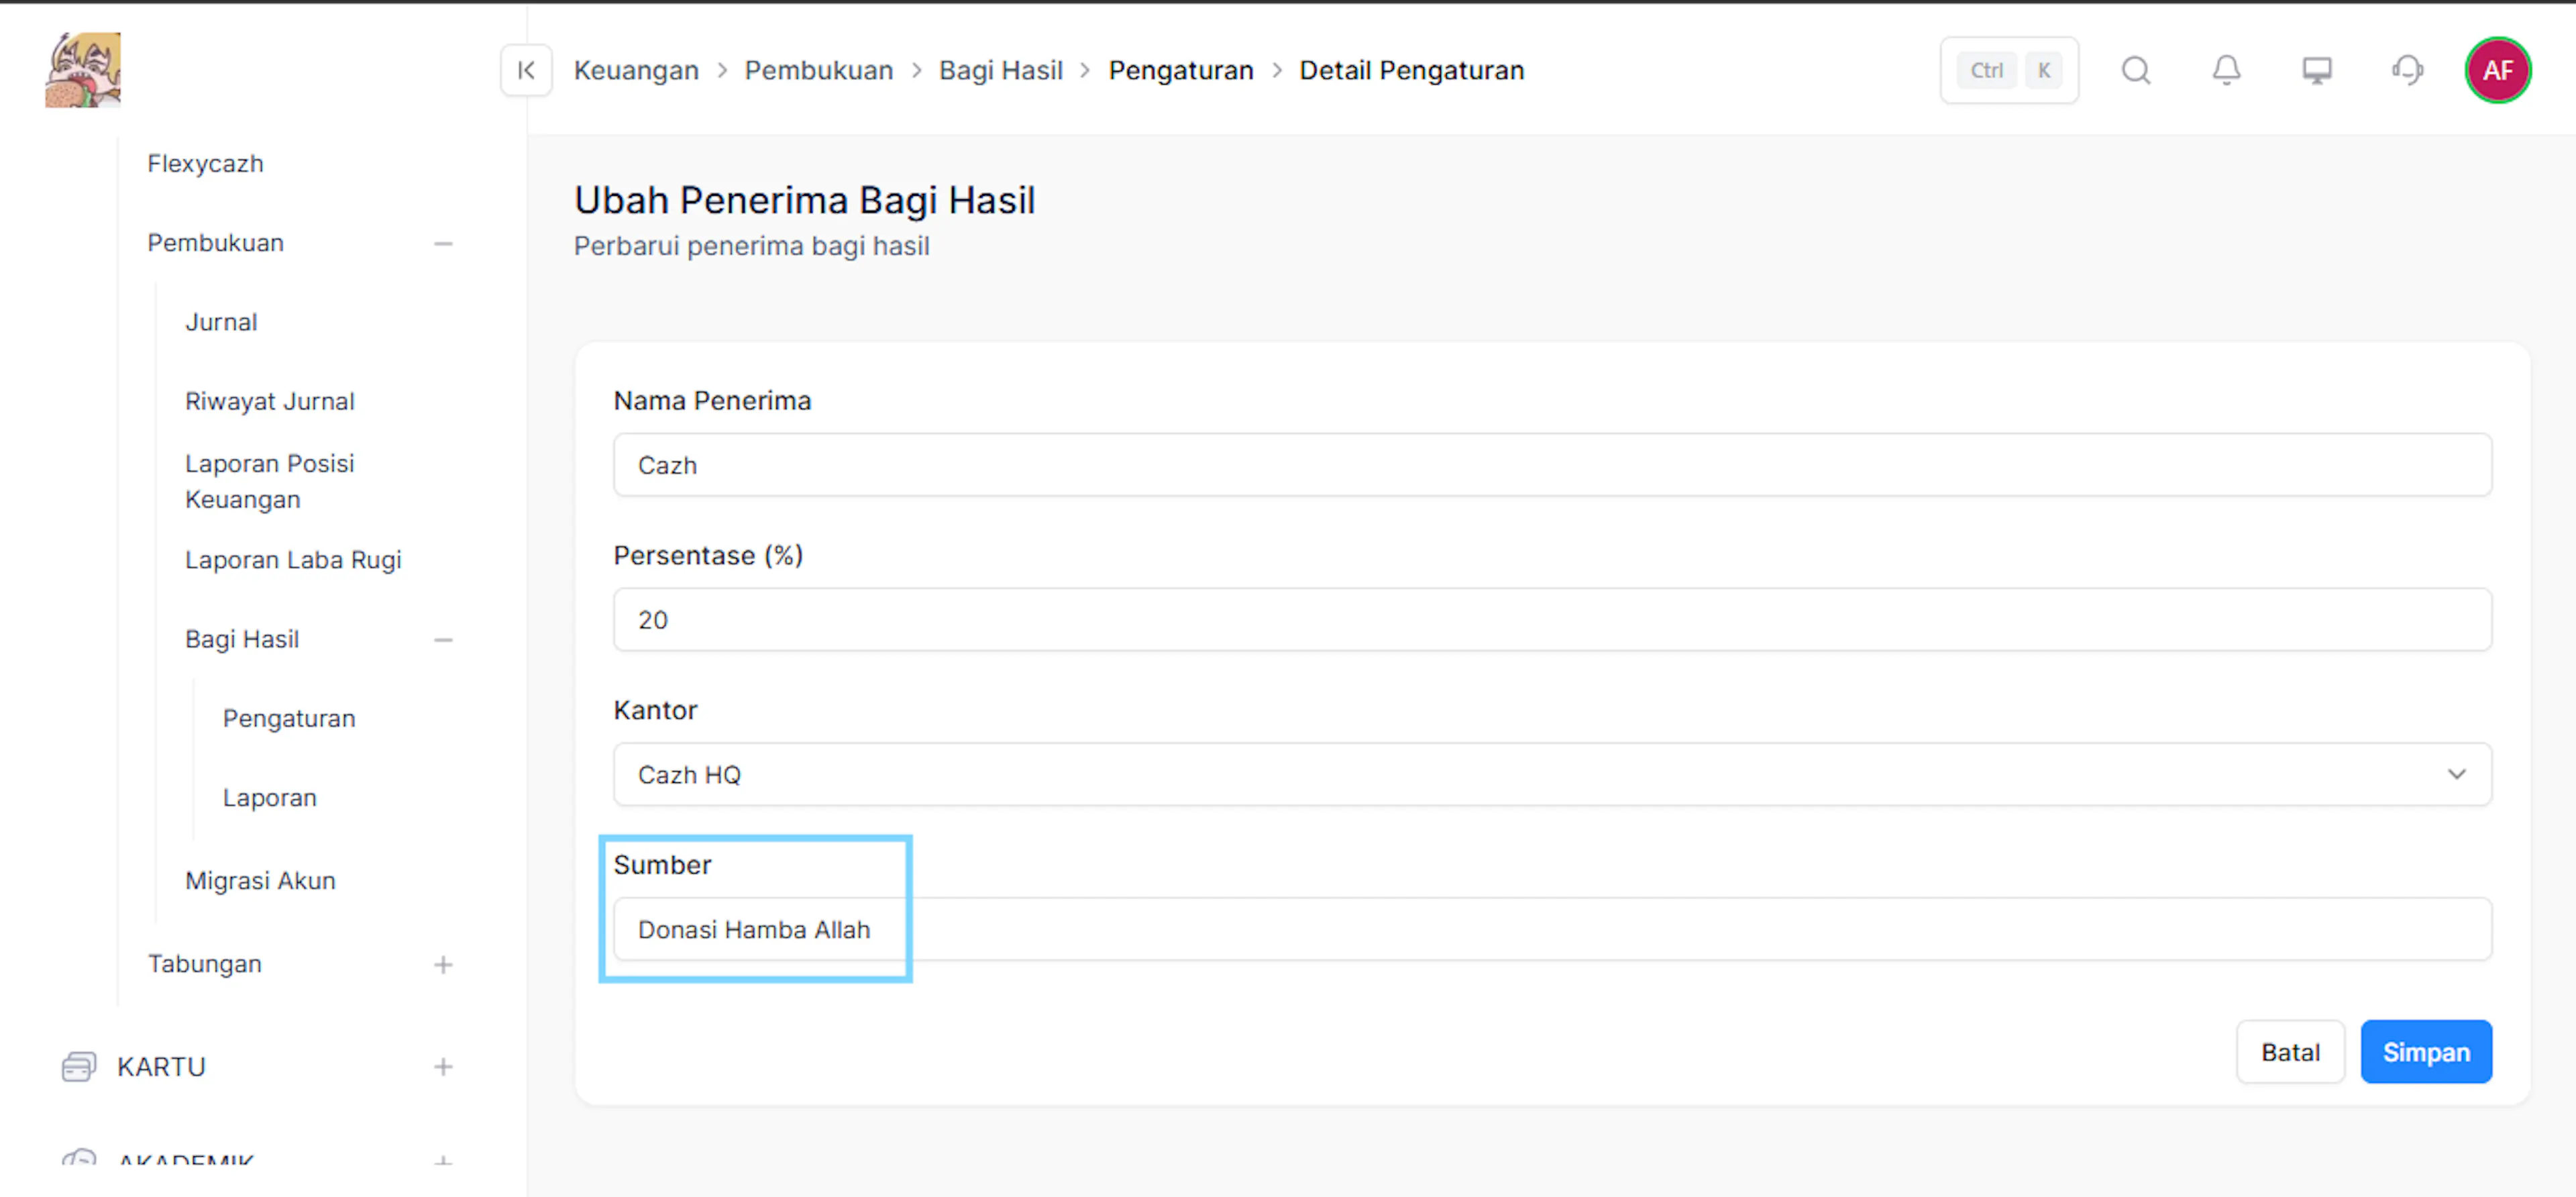Click the Ctrl K shortcut box
This screenshot has height=1197, width=2576.
click(x=2009, y=70)
